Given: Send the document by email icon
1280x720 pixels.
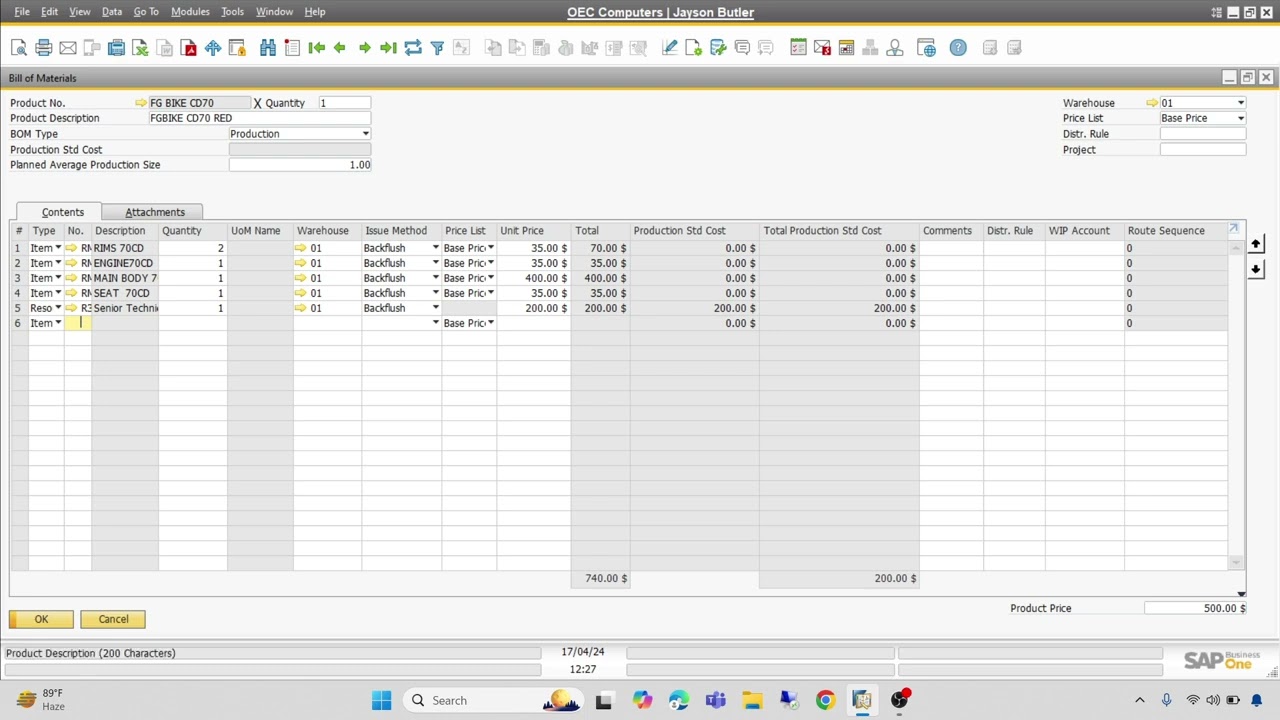Looking at the screenshot, I should pyautogui.click(x=67, y=48).
